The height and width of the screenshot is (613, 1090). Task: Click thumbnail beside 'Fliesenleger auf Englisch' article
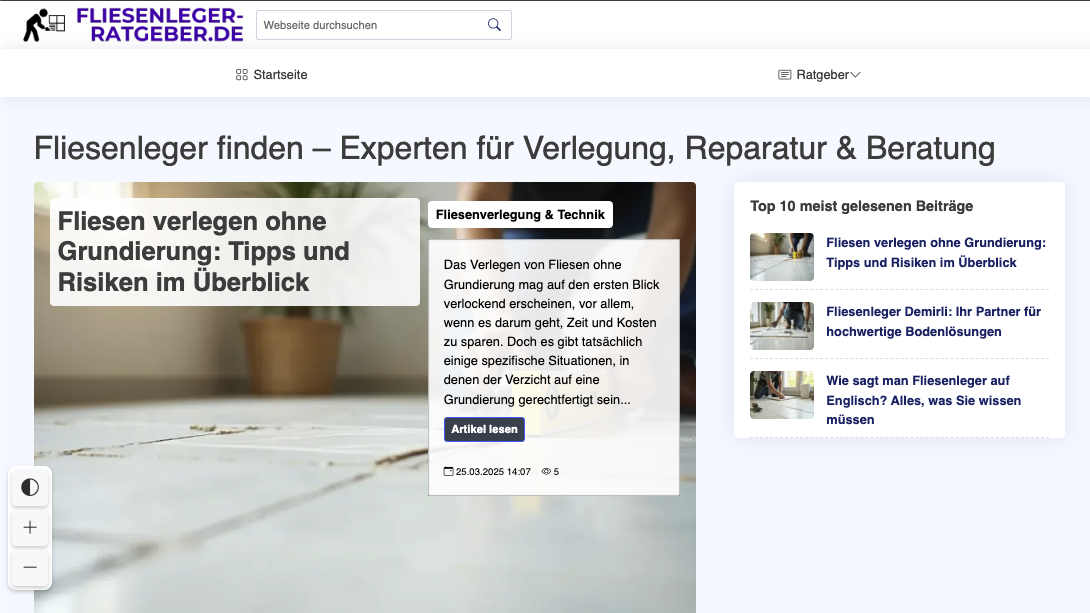click(782, 395)
